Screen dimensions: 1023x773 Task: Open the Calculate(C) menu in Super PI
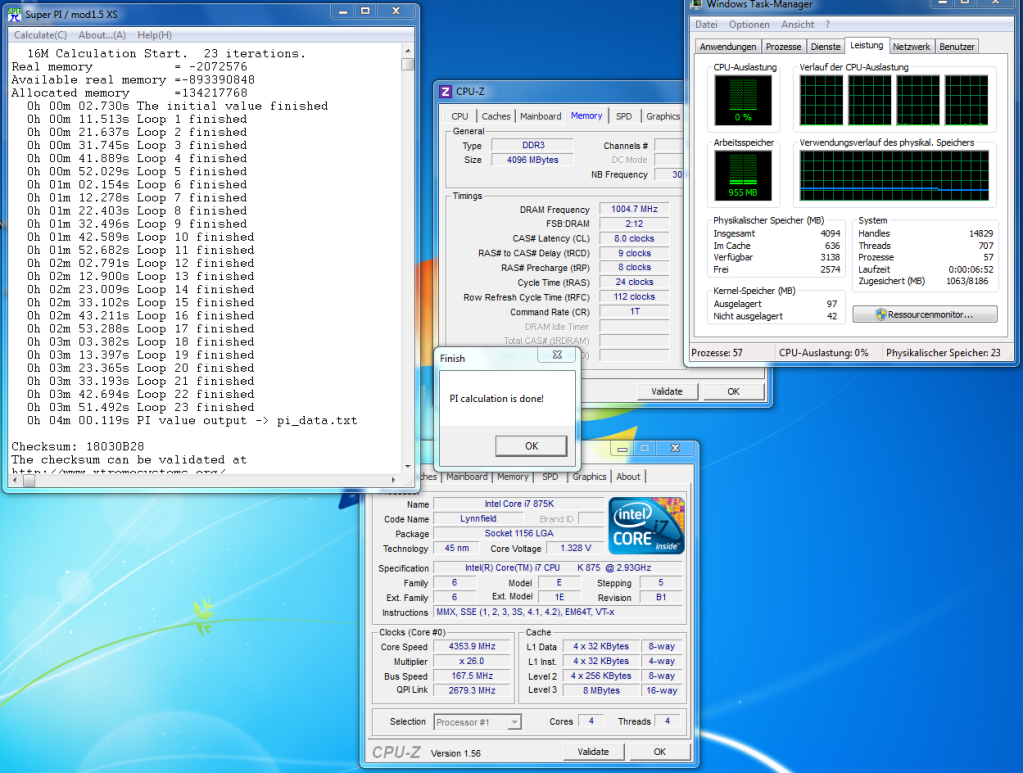coord(40,34)
